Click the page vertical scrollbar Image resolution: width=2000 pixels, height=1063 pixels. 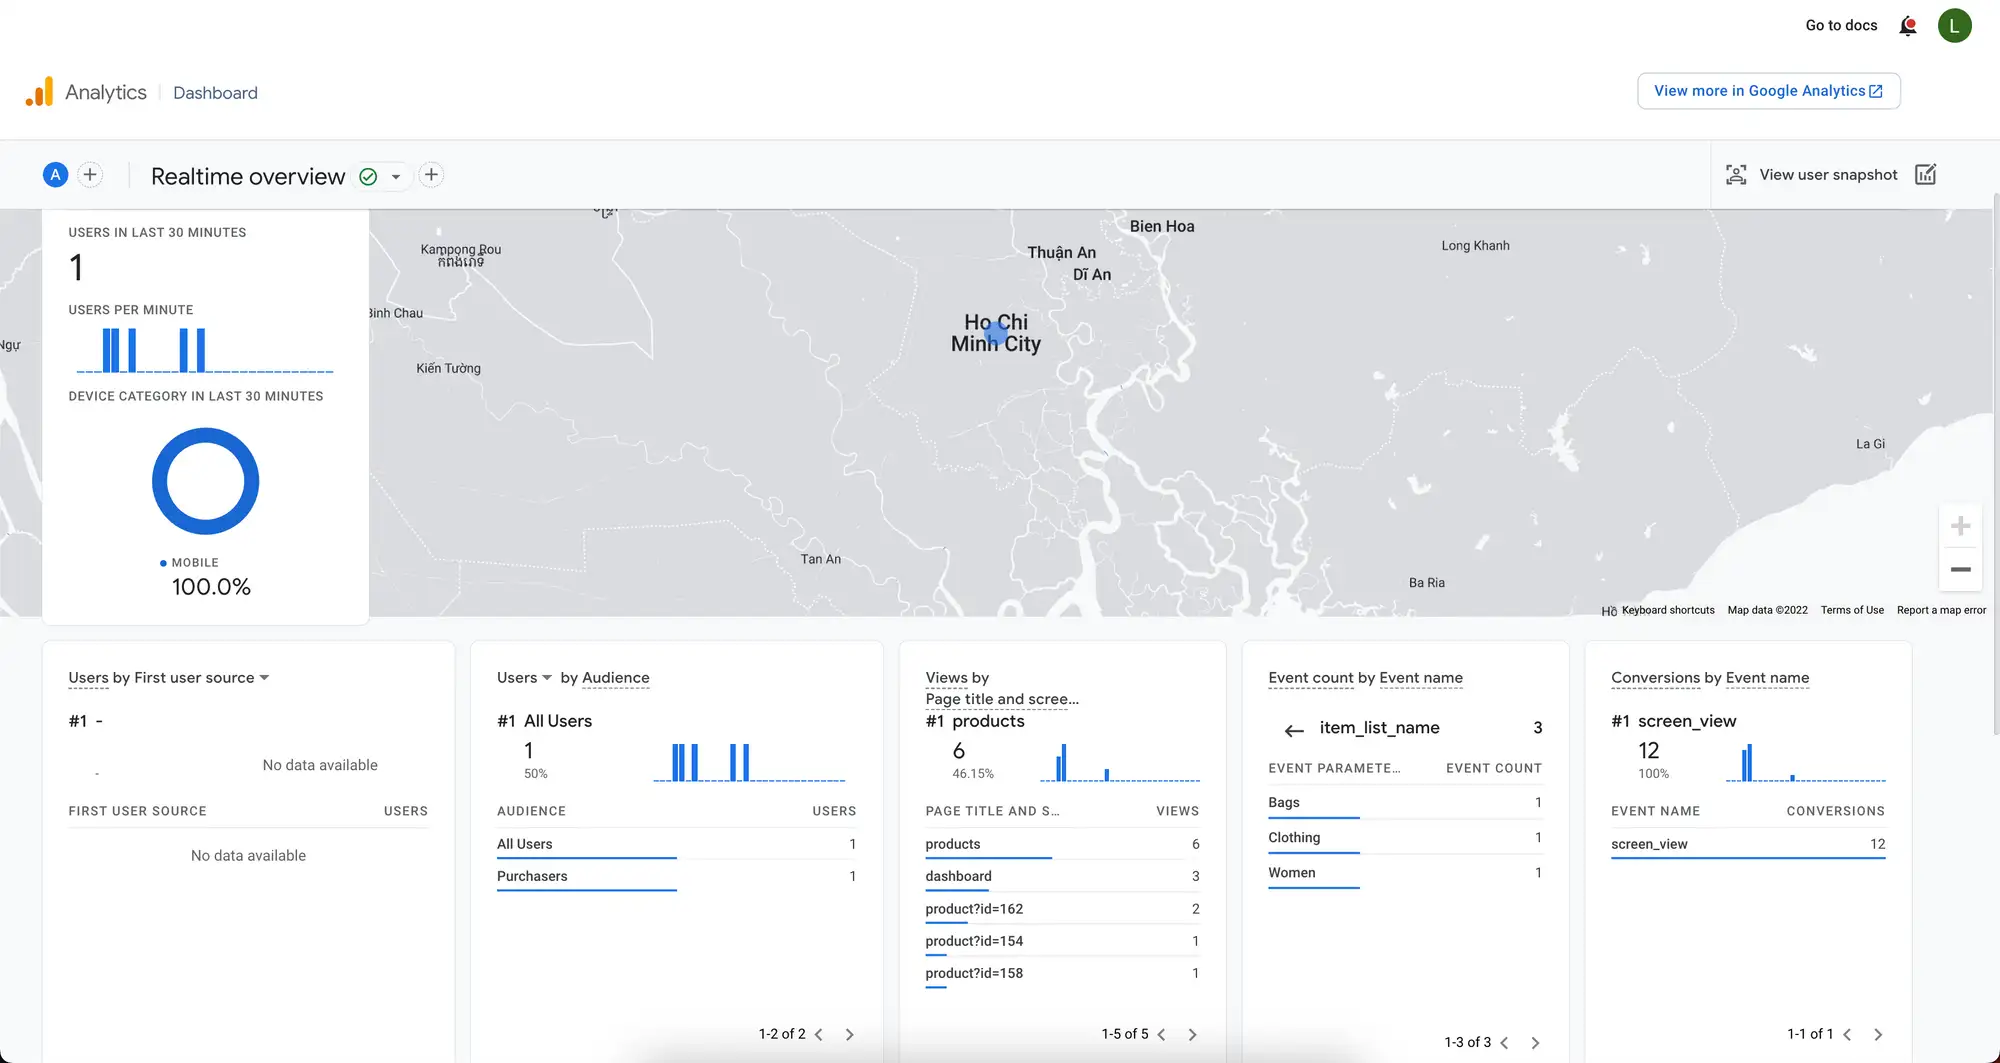tap(1996, 460)
